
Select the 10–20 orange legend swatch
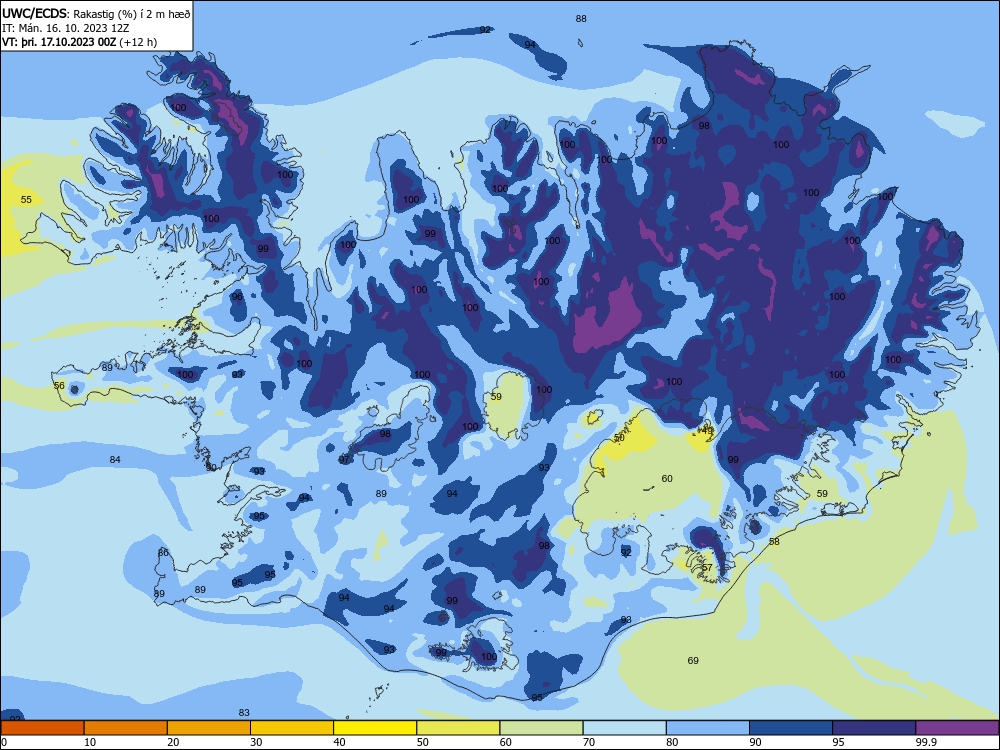tap(126, 728)
